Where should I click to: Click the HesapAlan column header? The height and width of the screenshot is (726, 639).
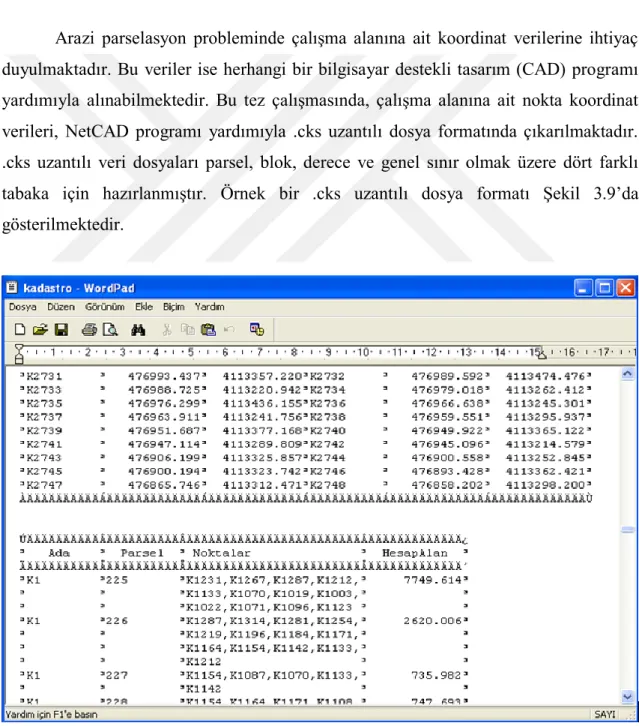(415, 553)
